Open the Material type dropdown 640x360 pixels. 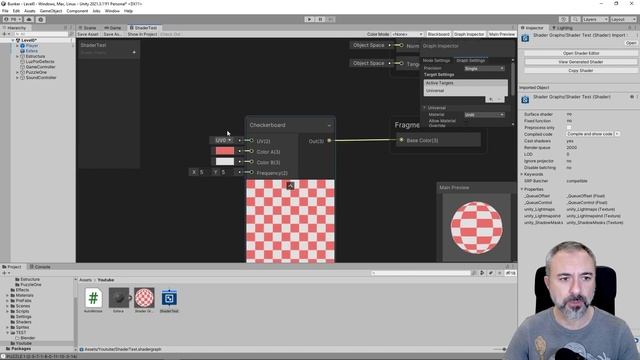[484, 115]
